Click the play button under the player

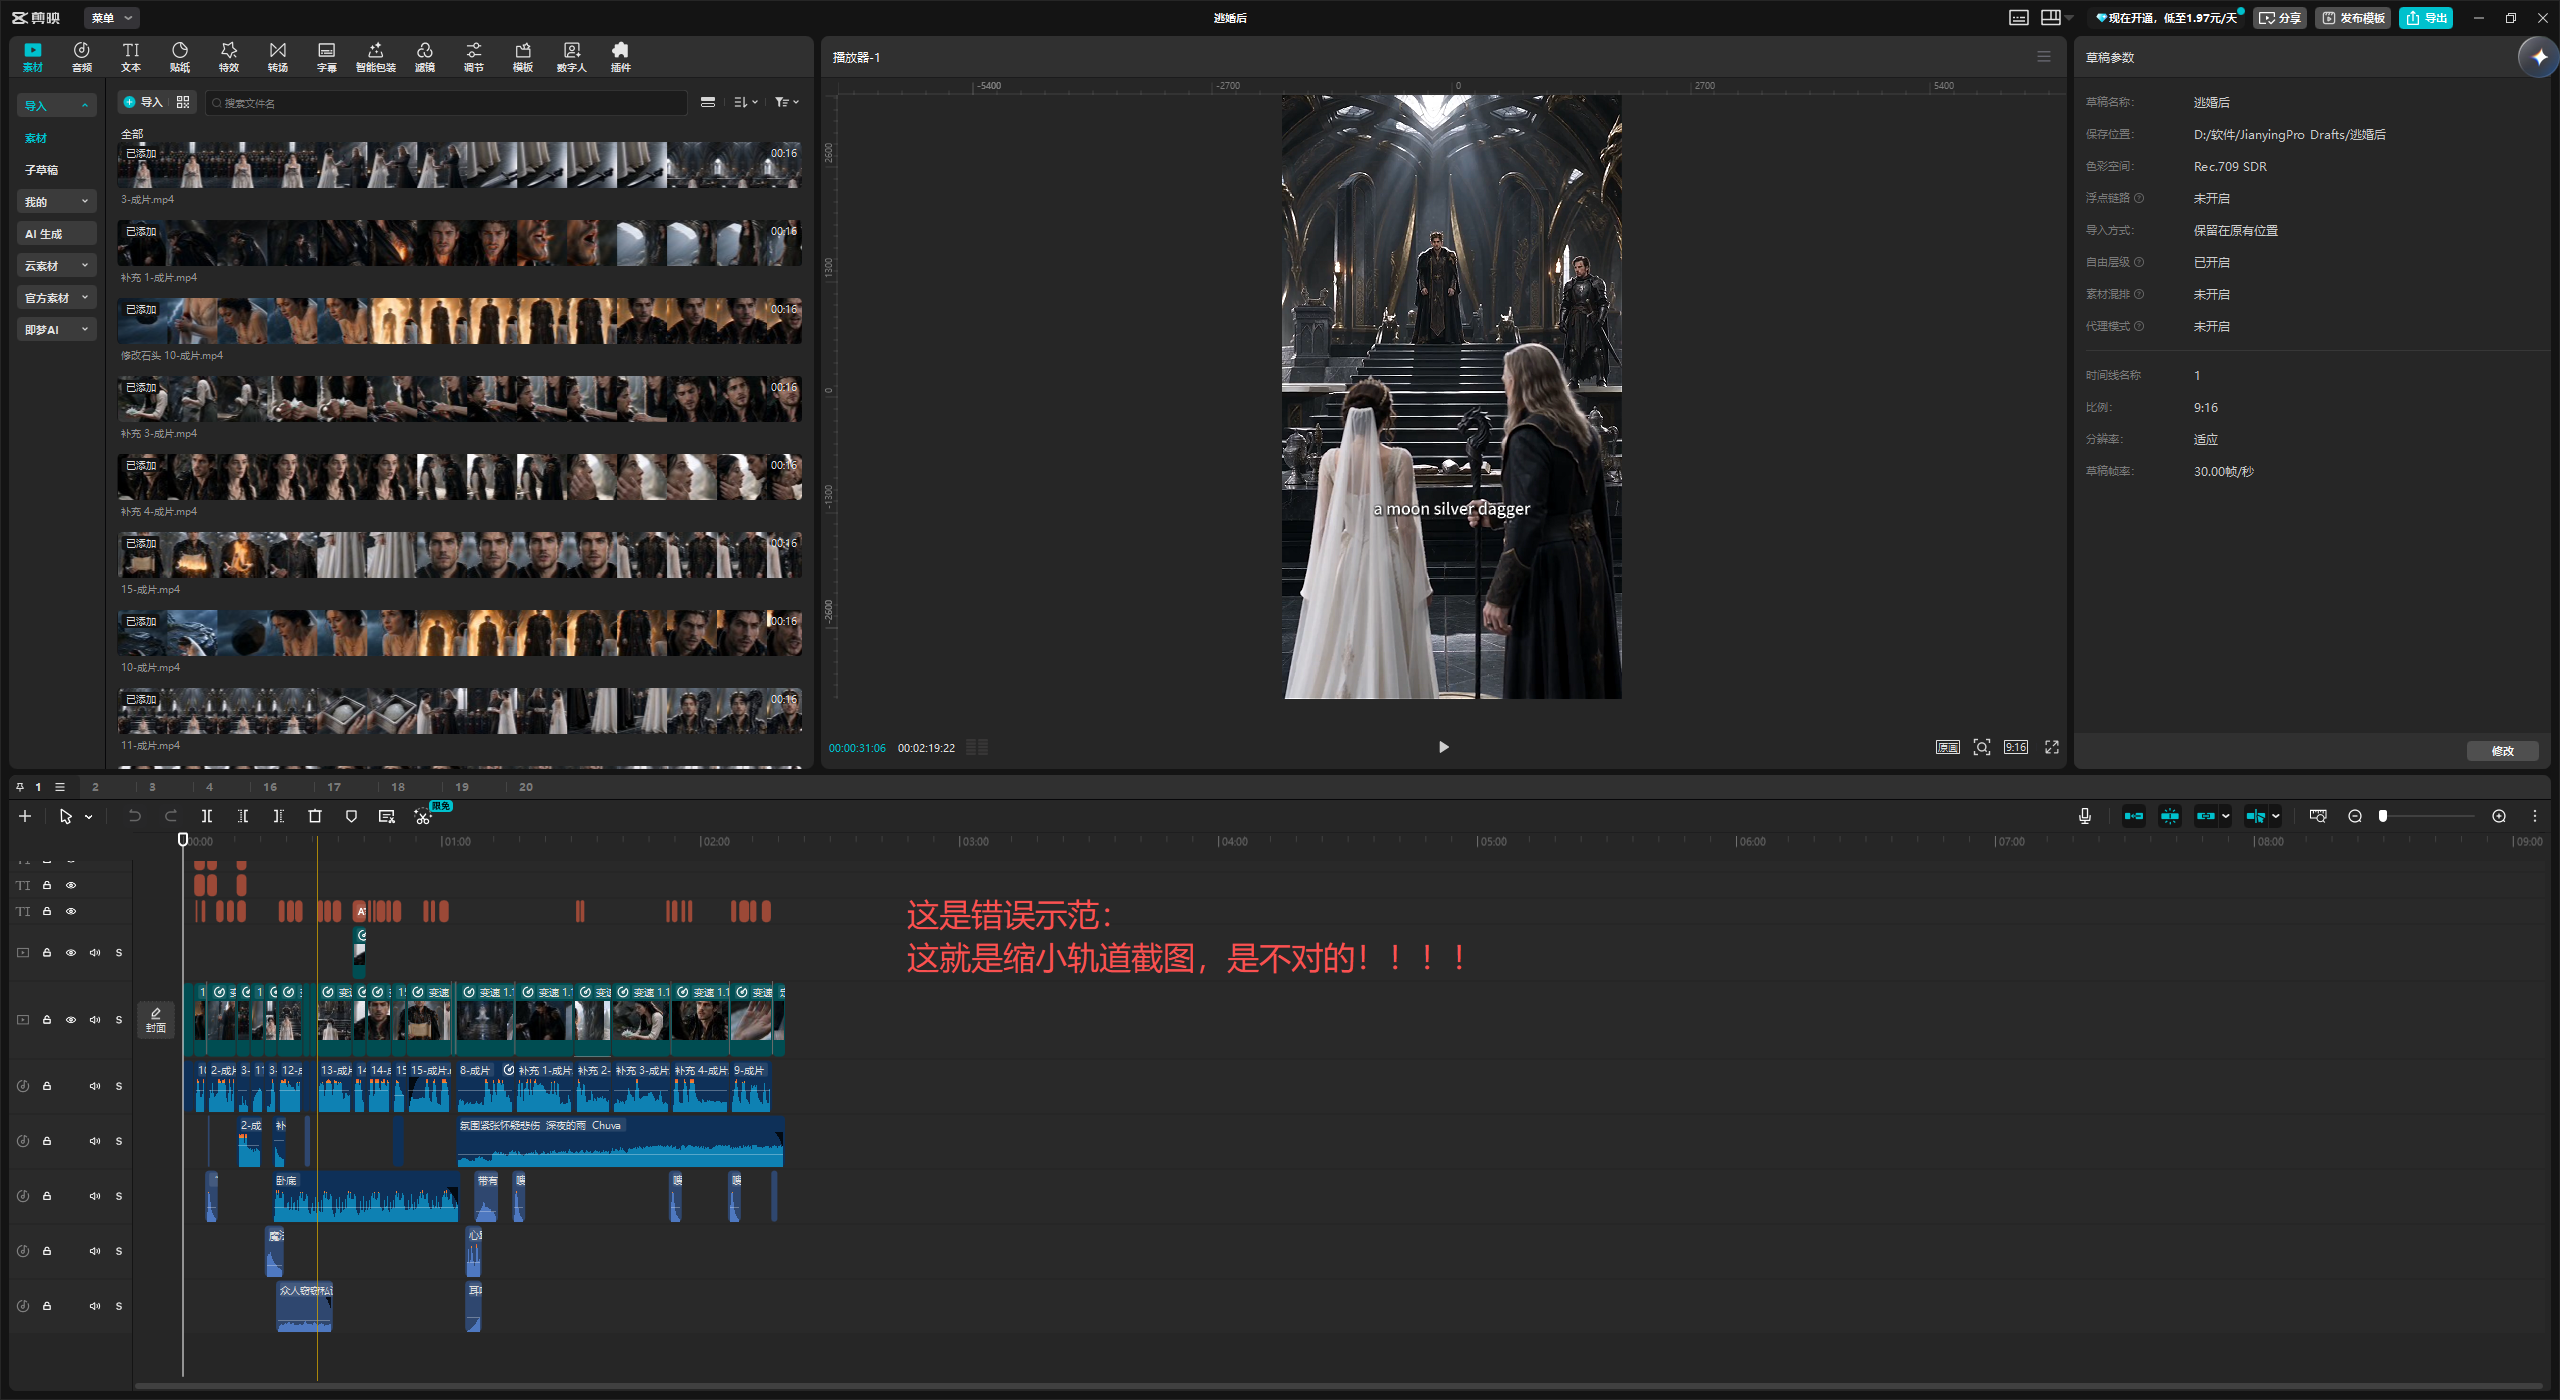coord(1443,747)
